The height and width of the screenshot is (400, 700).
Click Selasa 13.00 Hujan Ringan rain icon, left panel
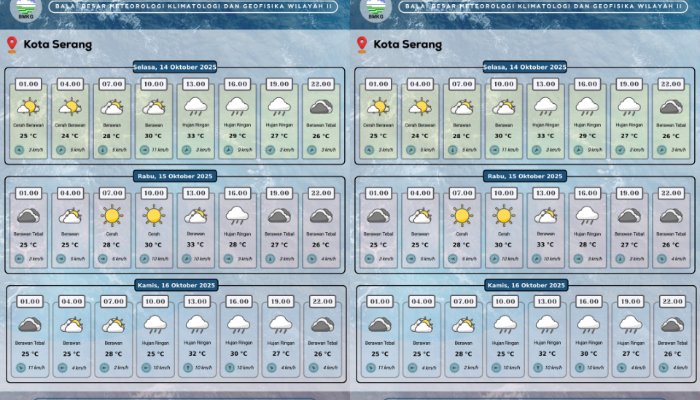195,106
